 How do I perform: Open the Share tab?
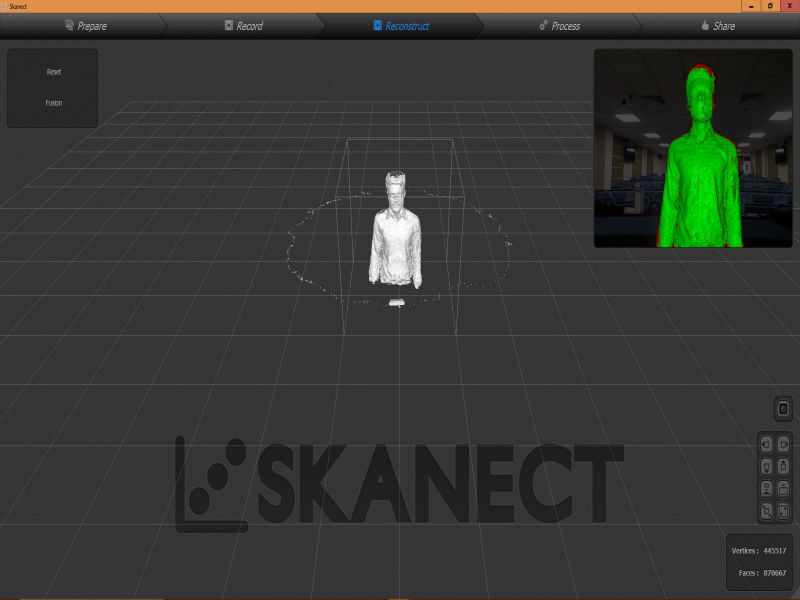click(718, 26)
